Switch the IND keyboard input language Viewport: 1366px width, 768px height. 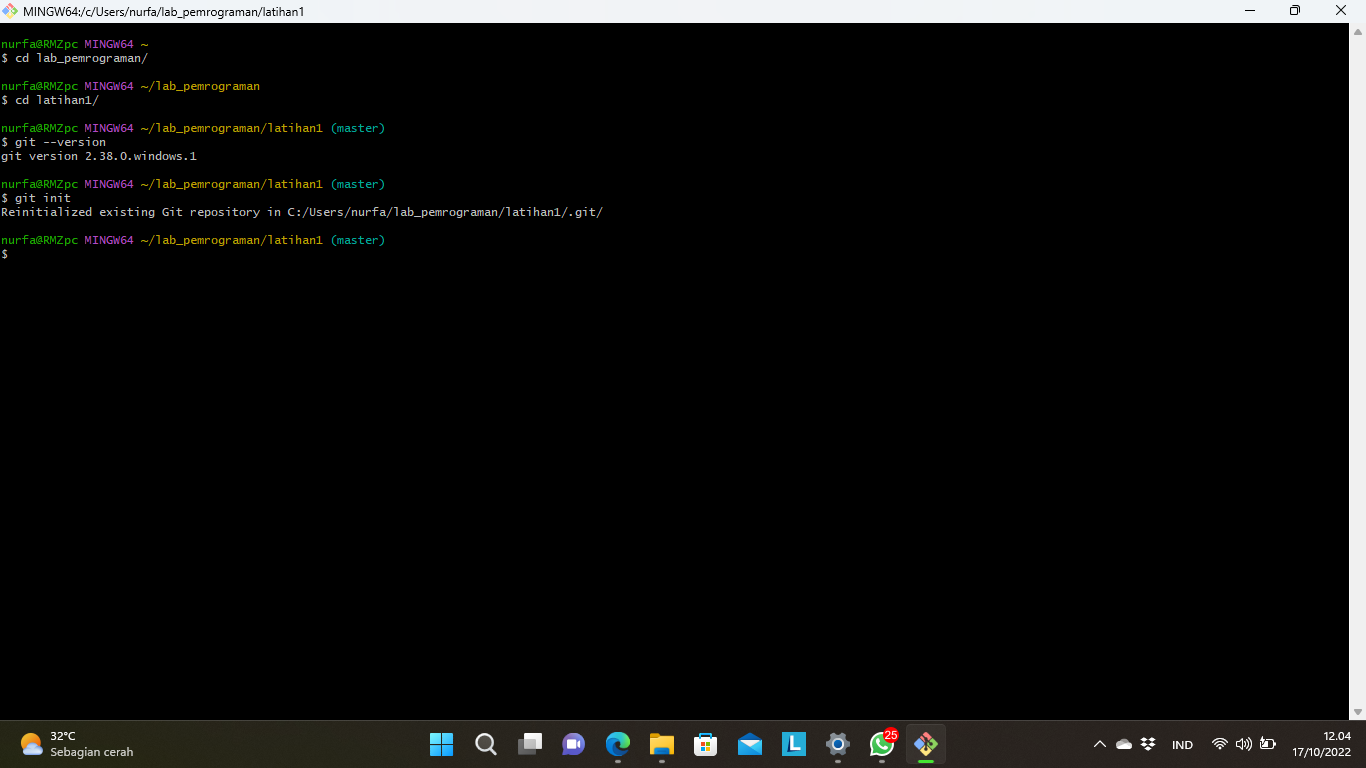click(1182, 744)
